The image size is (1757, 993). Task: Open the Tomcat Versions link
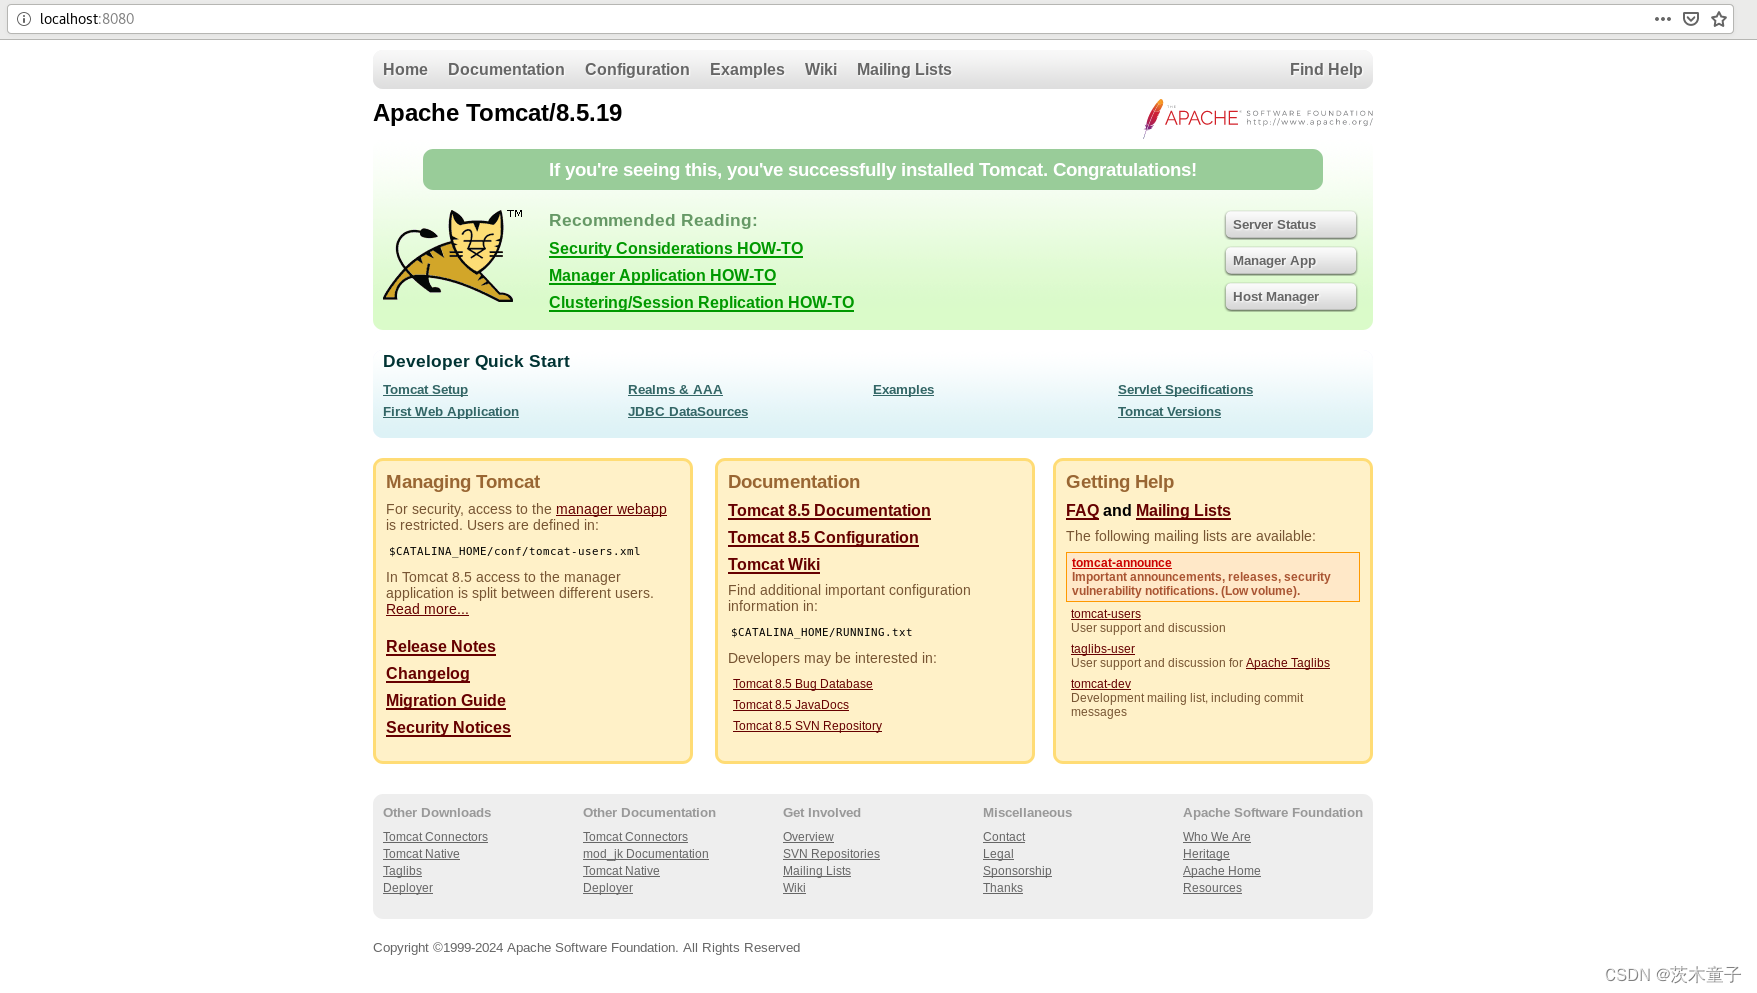(1169, 412)
